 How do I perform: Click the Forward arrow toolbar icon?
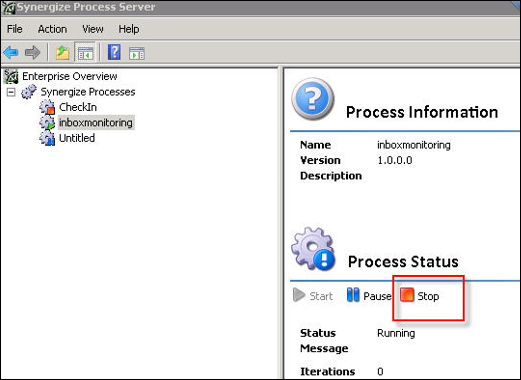32,52
